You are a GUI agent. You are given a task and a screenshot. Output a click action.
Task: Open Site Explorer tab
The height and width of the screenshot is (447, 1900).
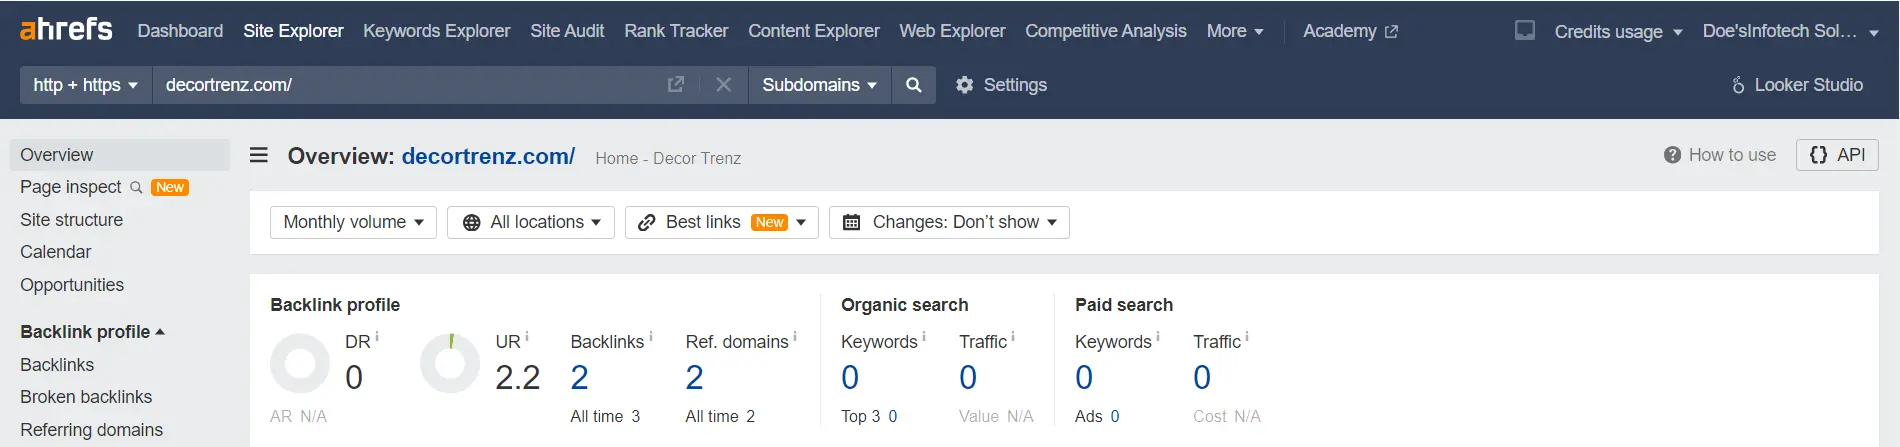tap(293, 31)
